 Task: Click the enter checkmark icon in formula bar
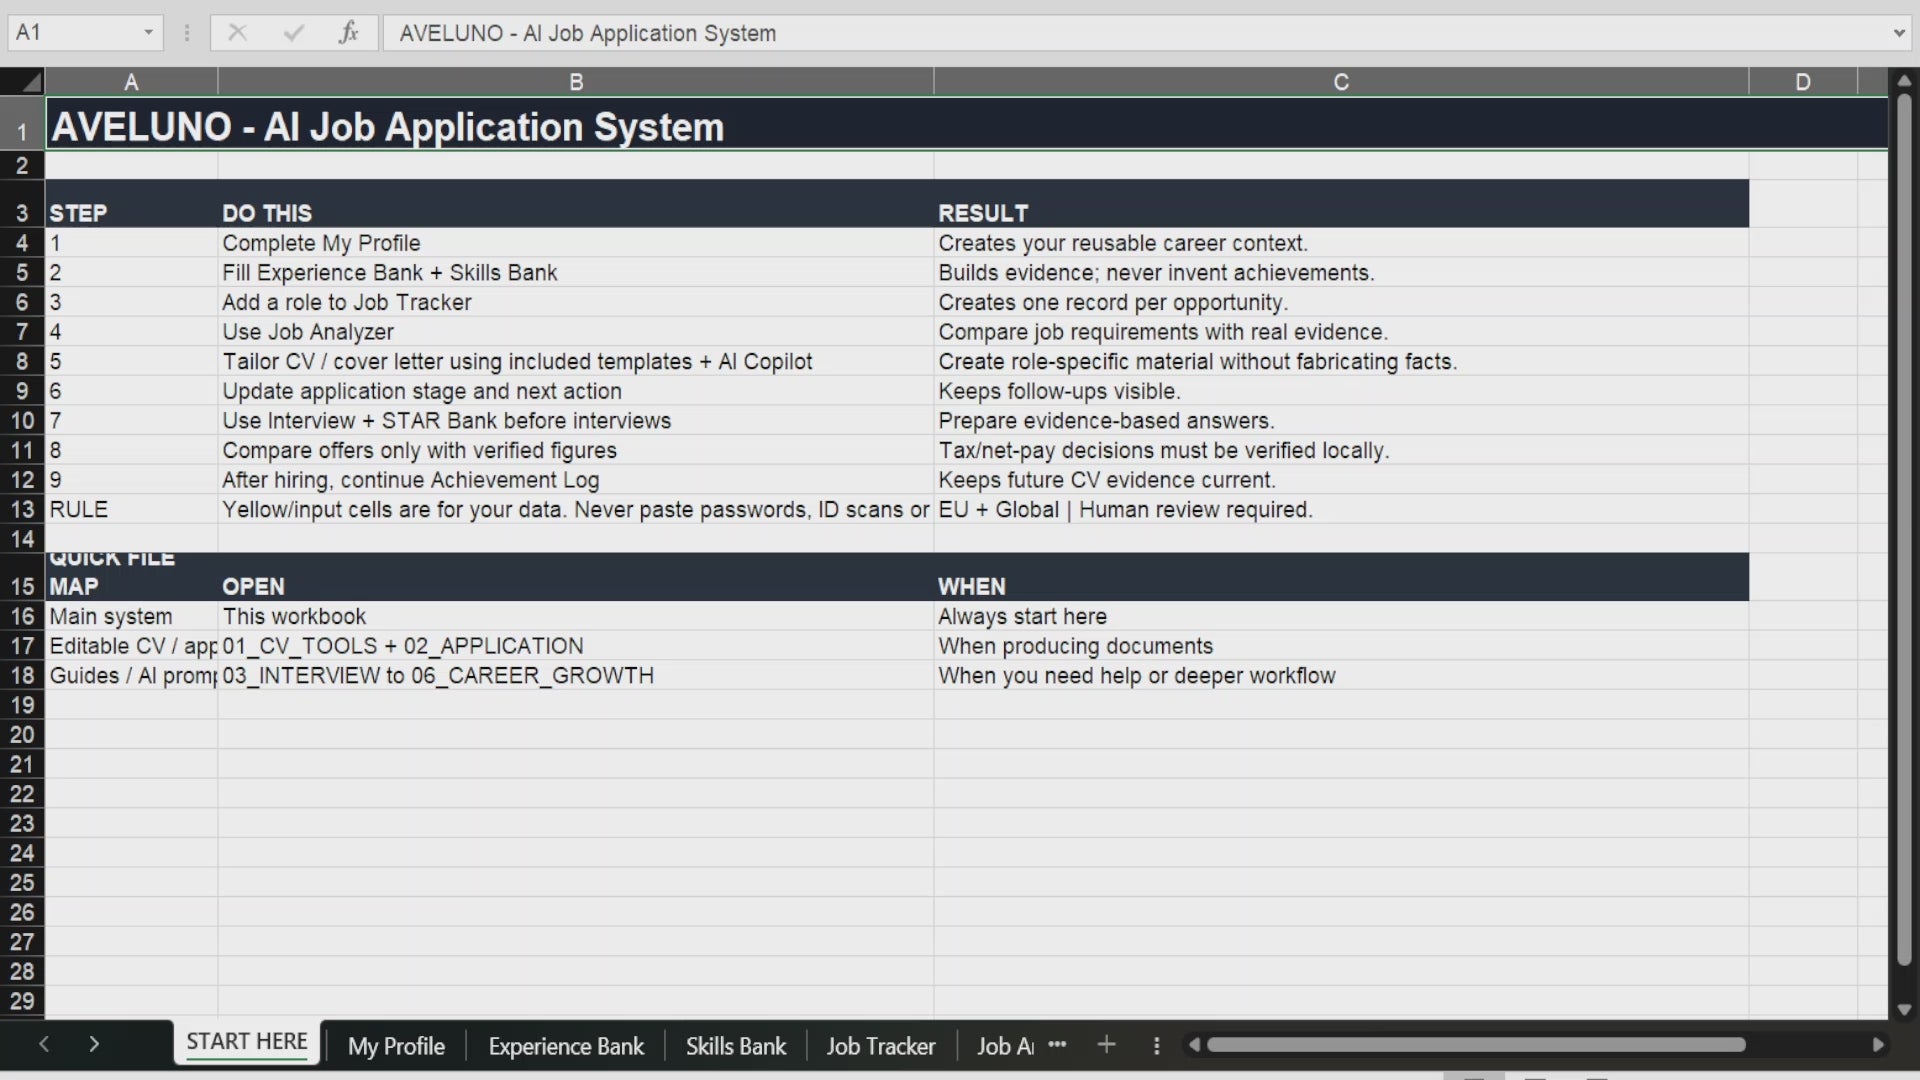[293, 33]
